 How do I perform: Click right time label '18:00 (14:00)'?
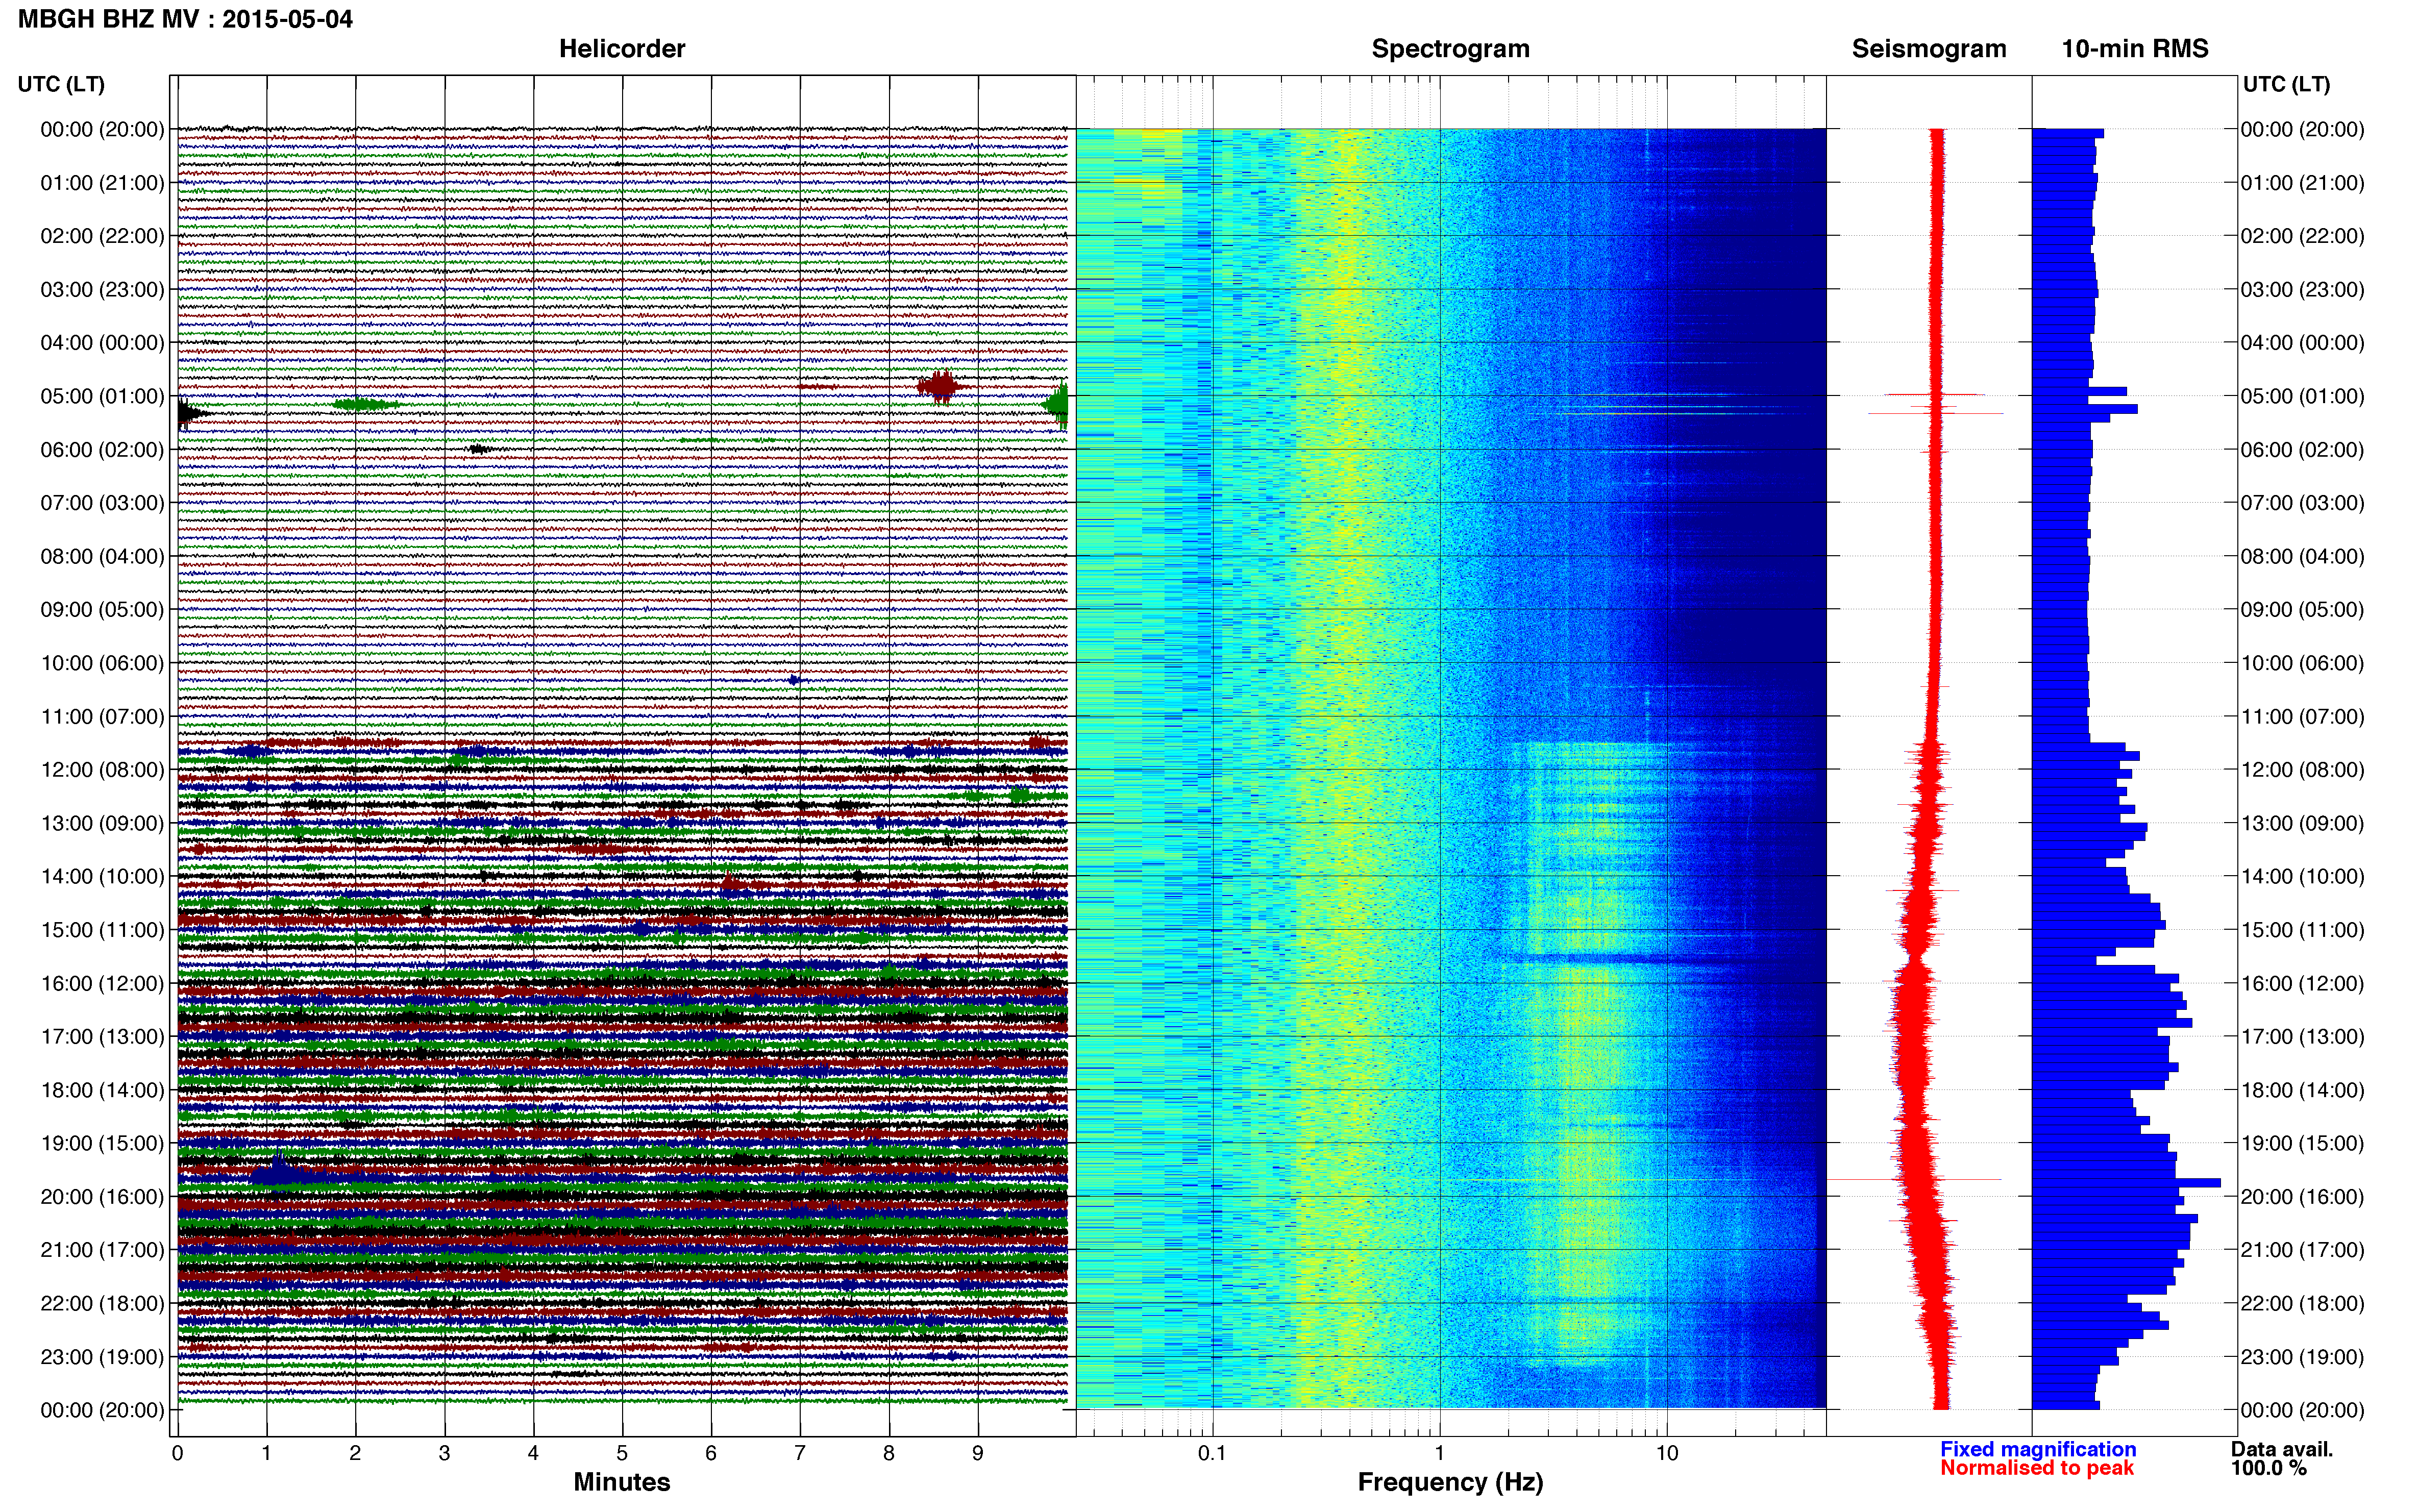(2302, 1090)
